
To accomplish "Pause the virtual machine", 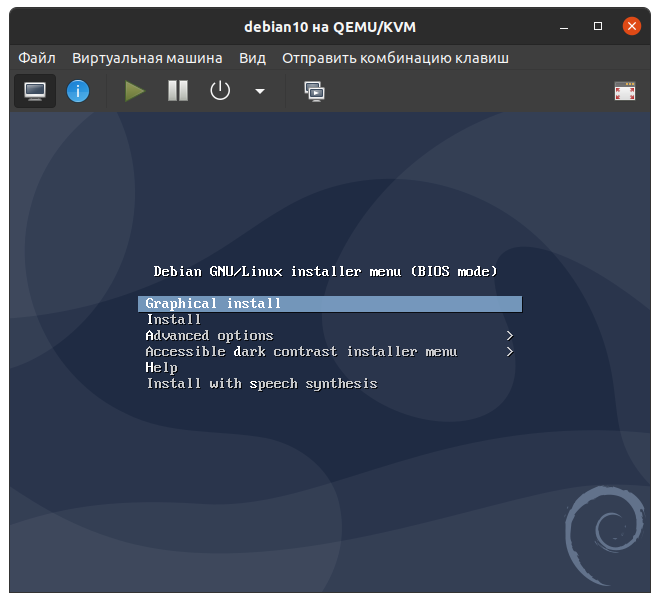I will [178, 91].
